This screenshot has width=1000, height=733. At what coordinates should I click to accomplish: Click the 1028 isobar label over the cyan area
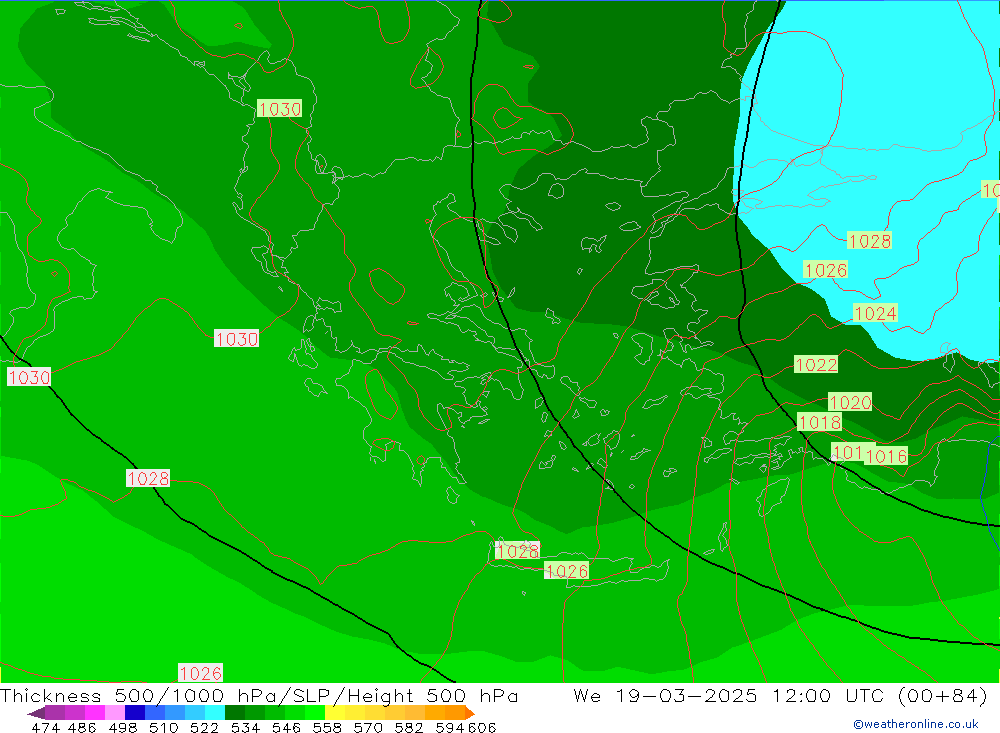(x=869, y=241)
